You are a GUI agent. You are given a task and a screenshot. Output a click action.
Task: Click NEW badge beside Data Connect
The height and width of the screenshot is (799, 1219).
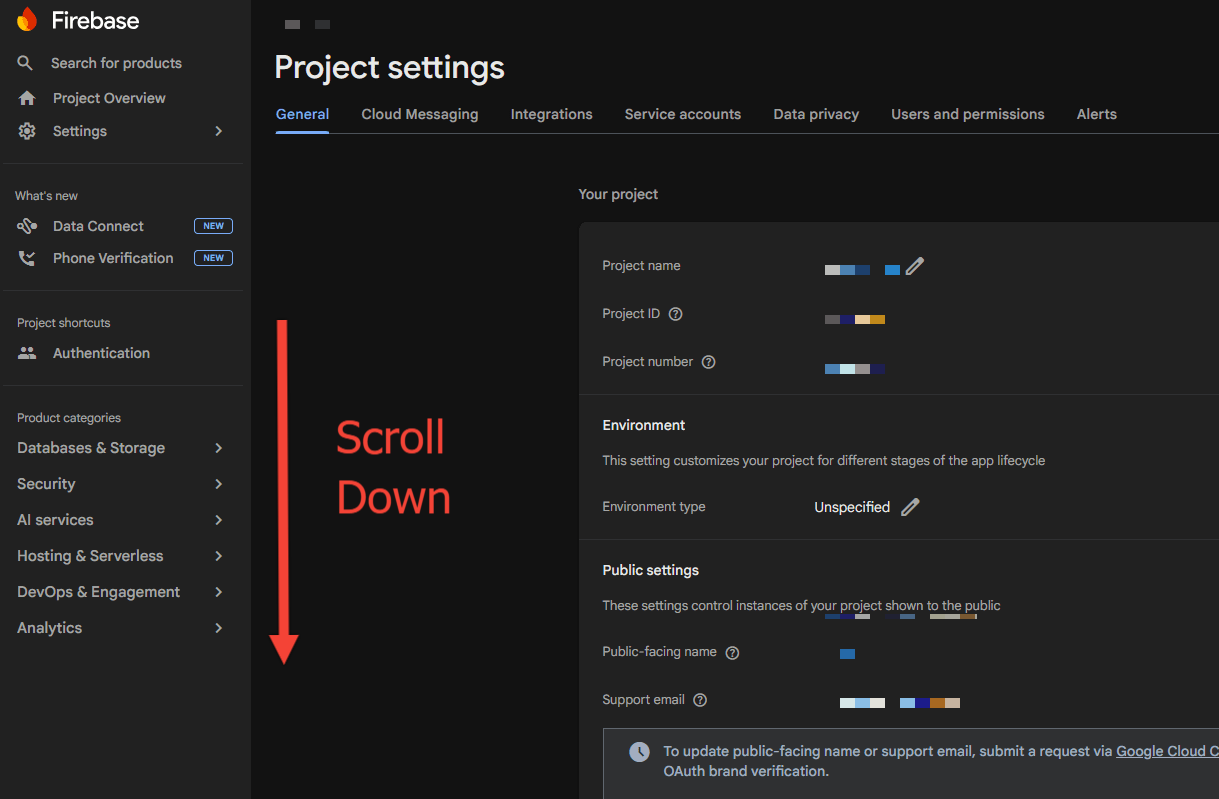(213, 226)
